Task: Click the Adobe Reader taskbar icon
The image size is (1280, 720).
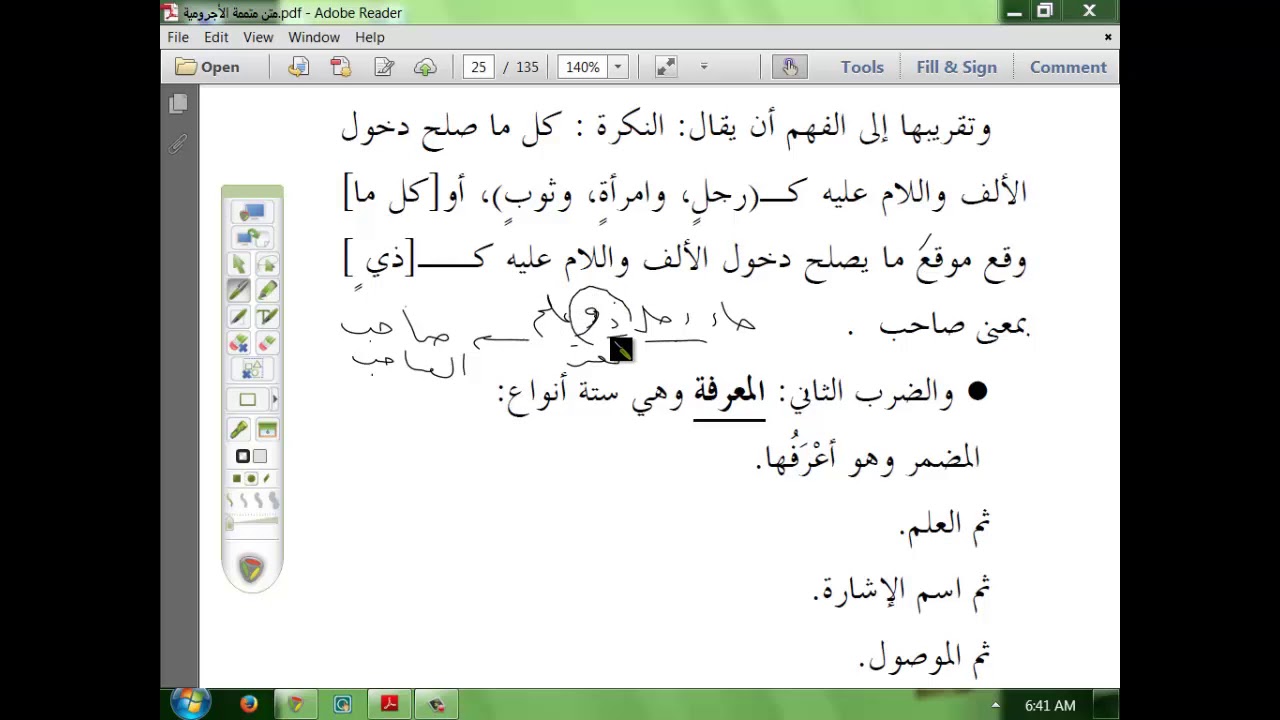Action: pos(390,704)
